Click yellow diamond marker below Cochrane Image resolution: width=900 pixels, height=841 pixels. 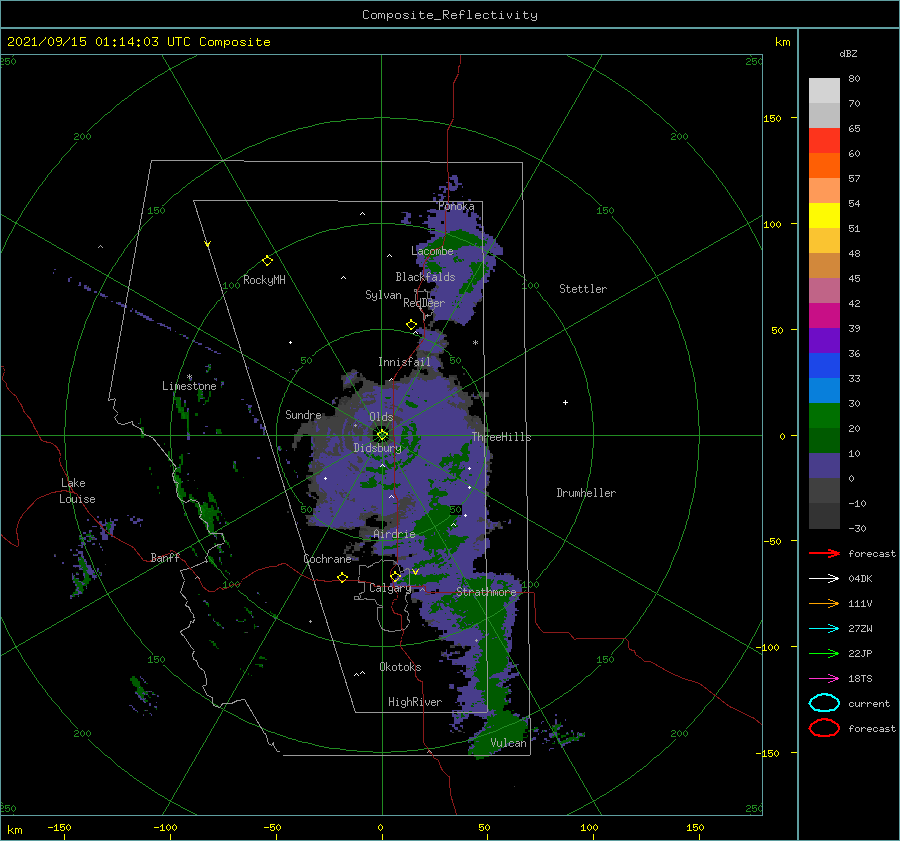[342, 577]
